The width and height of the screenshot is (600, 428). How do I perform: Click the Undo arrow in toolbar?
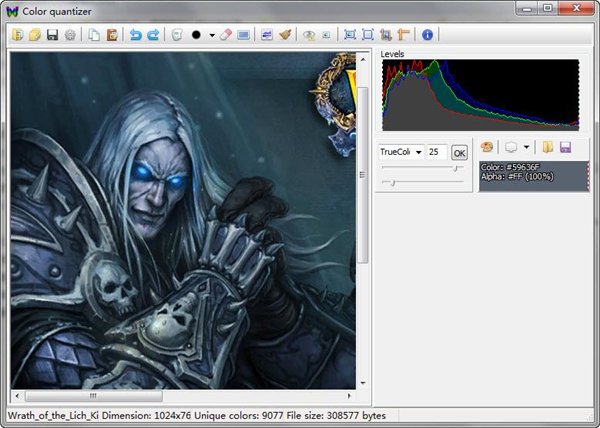[136, 34]
